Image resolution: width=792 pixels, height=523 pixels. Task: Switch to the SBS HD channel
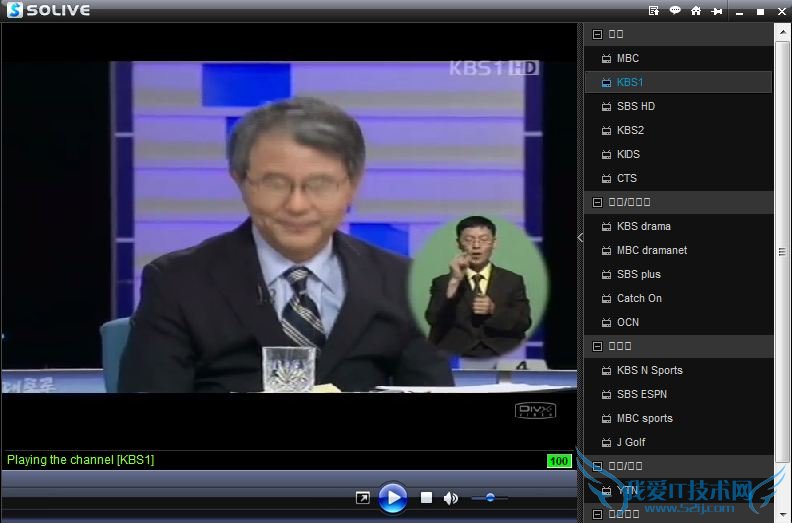tap(635, 106)
